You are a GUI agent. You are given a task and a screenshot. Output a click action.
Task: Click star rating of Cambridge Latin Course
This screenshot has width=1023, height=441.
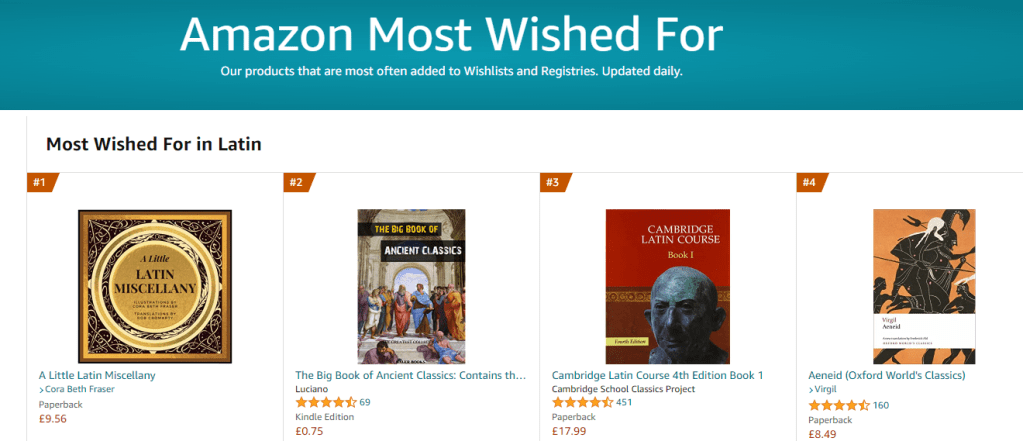point(582,402)
